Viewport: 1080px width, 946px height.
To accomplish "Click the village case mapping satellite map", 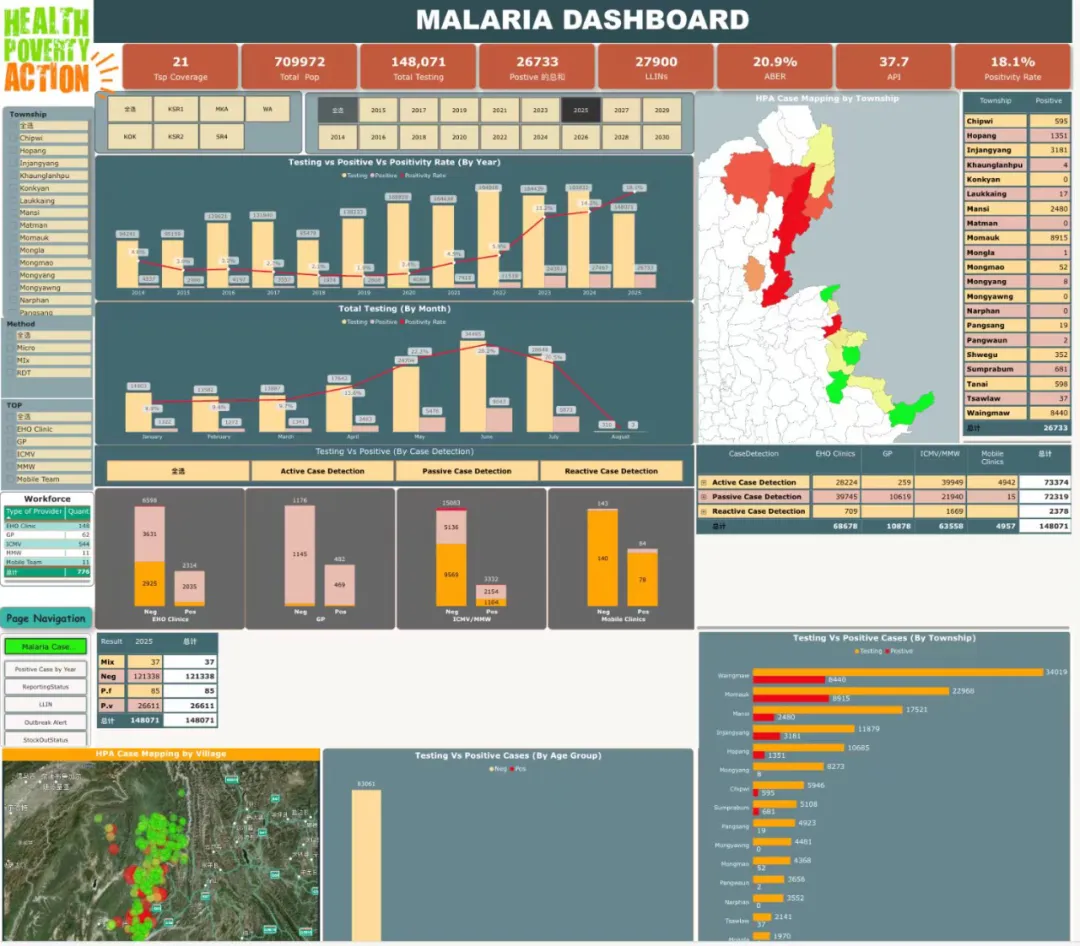I will click(160, 850).
